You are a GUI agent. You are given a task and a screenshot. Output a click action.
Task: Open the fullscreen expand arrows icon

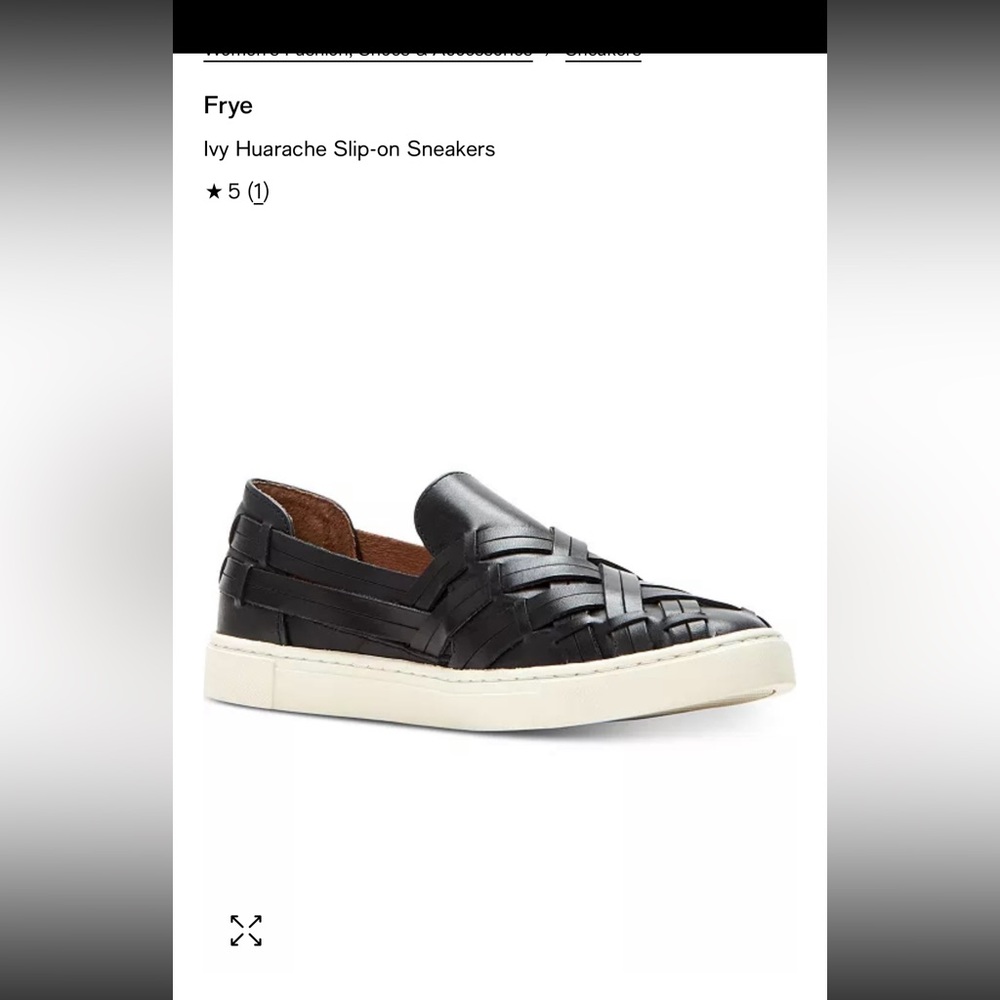coord(246,930)
